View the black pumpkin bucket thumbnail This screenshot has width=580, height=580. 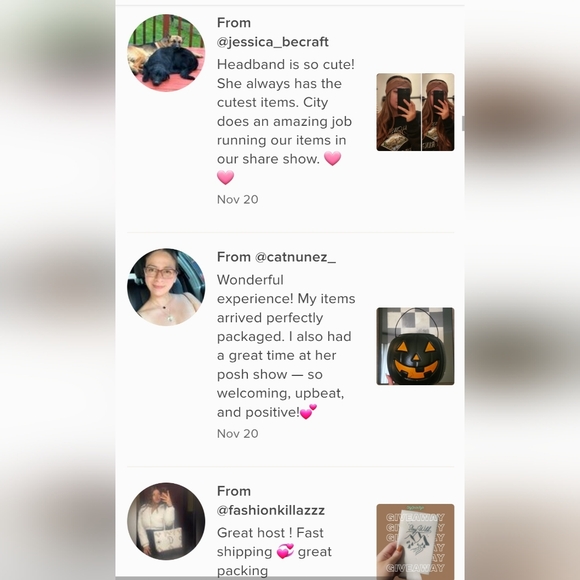coord(415,346)
